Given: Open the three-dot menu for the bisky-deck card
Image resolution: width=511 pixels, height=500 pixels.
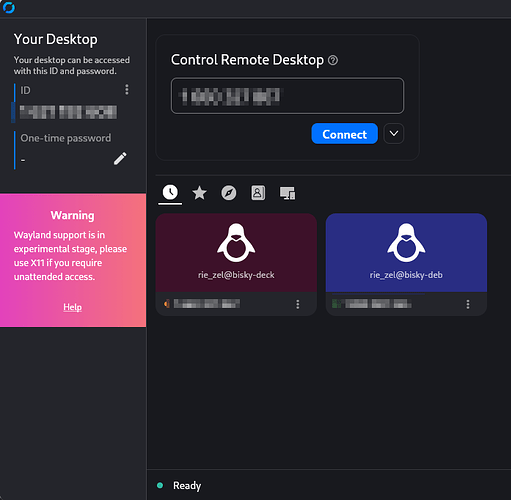Looking at the screenshot, I should [298, 304].
